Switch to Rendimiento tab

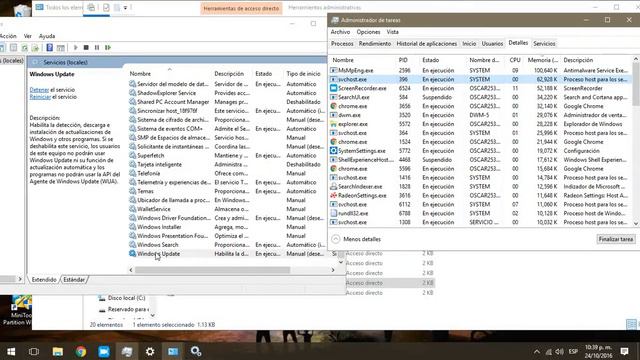click(x=375, y=44)
